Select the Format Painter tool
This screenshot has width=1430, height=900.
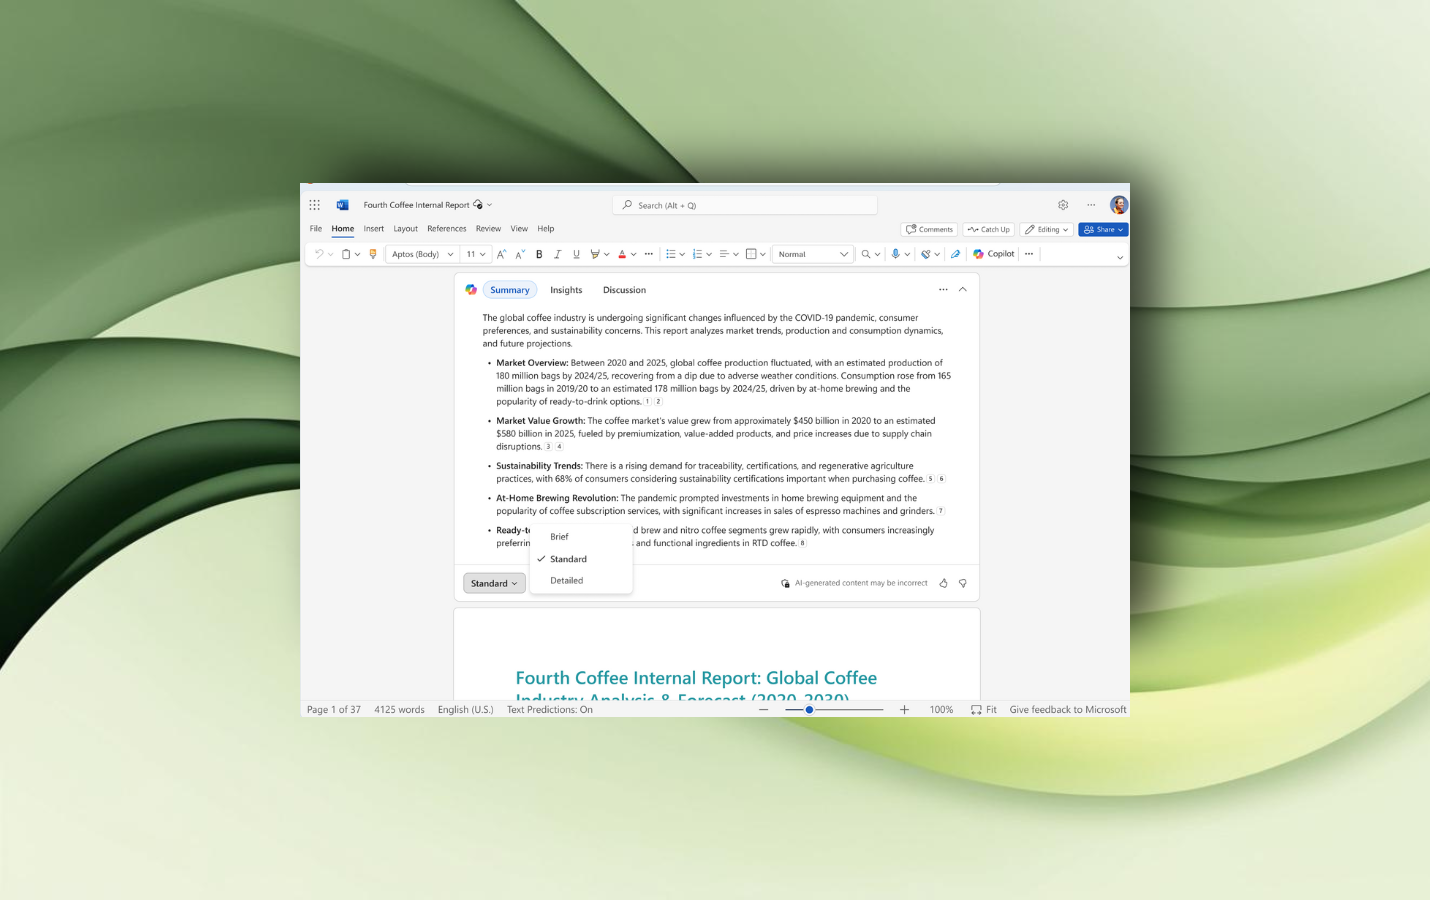point(373,254)
